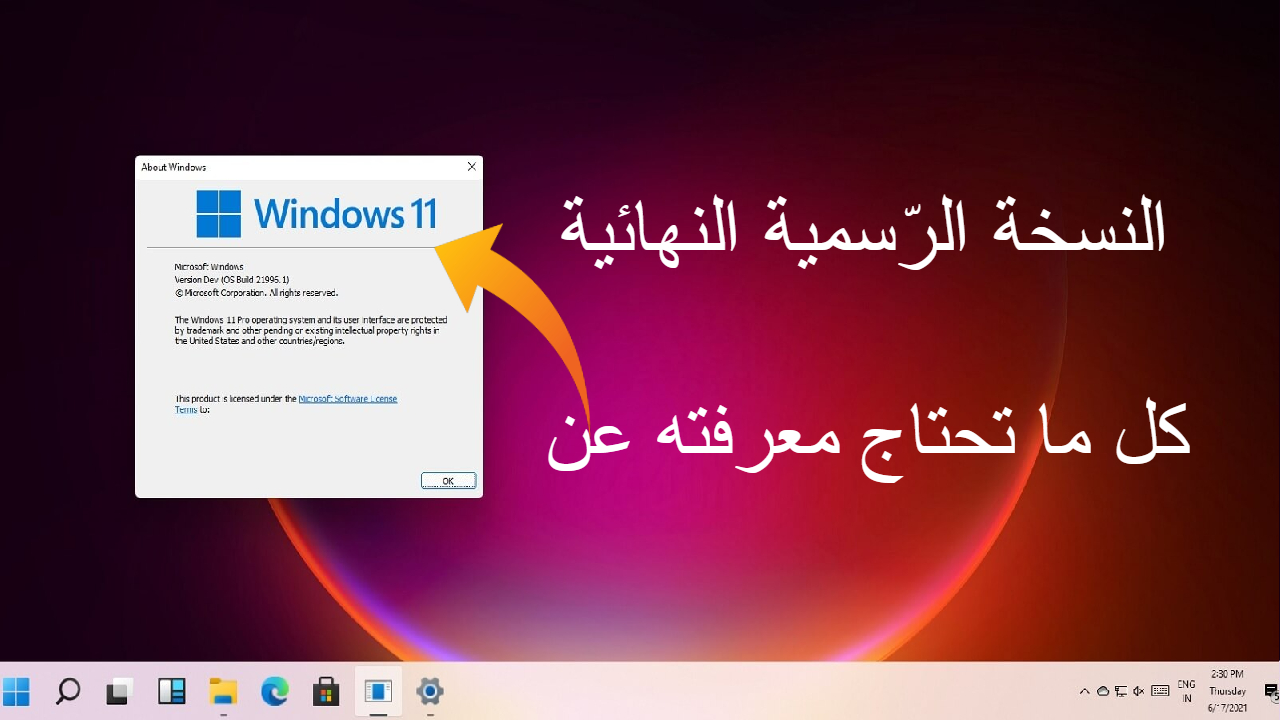Click the "About Windows" title bar text
The height and width of the screenshot is (720, 1280).
click(x=174, y=167)
